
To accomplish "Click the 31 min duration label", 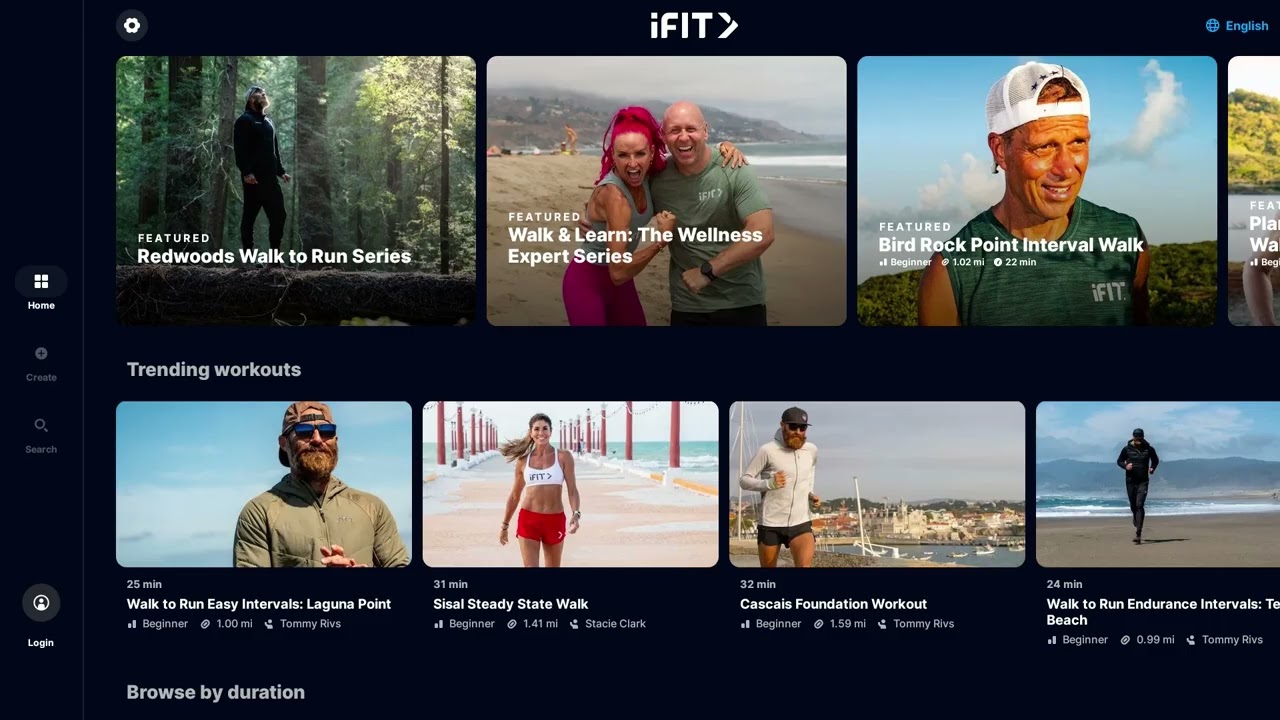I will coord(451,584).
